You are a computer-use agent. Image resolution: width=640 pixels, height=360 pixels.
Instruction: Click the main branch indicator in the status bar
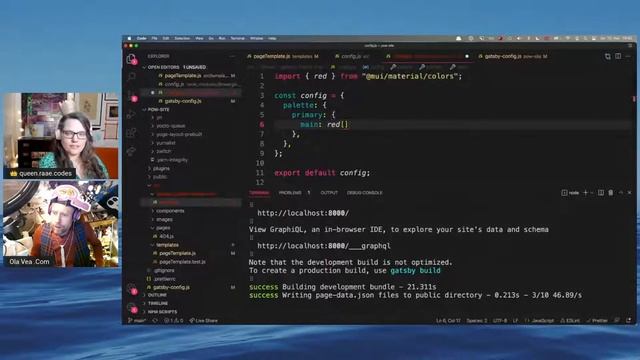coord(137,320)
